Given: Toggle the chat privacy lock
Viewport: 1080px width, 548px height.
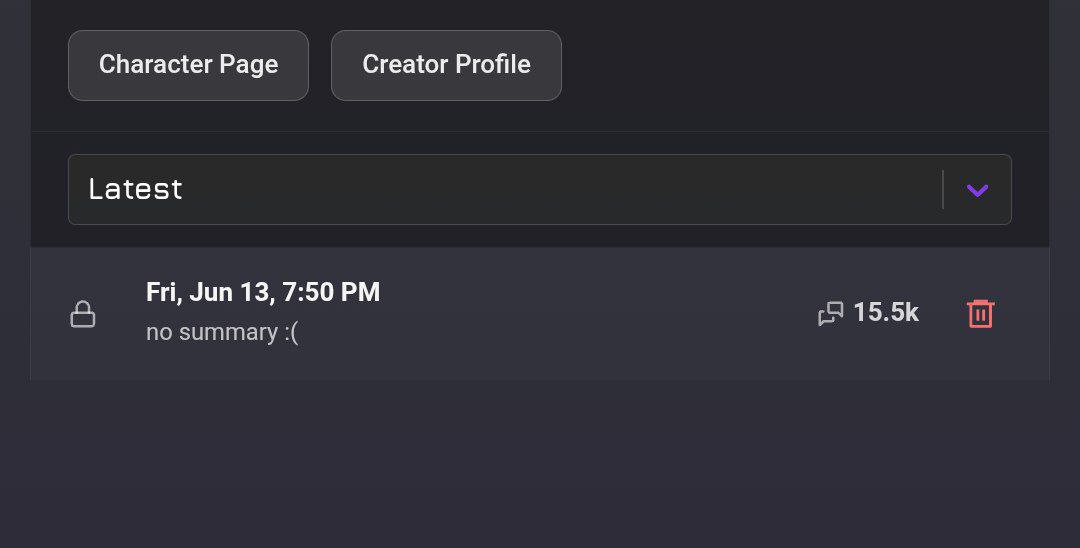Looking at the screenshot, I should [x=83, y=314].
